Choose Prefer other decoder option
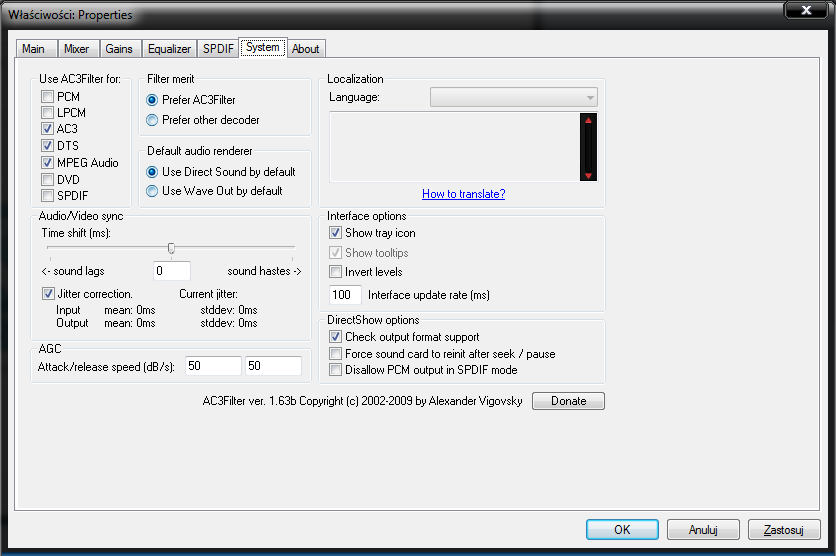Image resolution: width=836 pixels, height=556 pixels. [x=152, y=120]
